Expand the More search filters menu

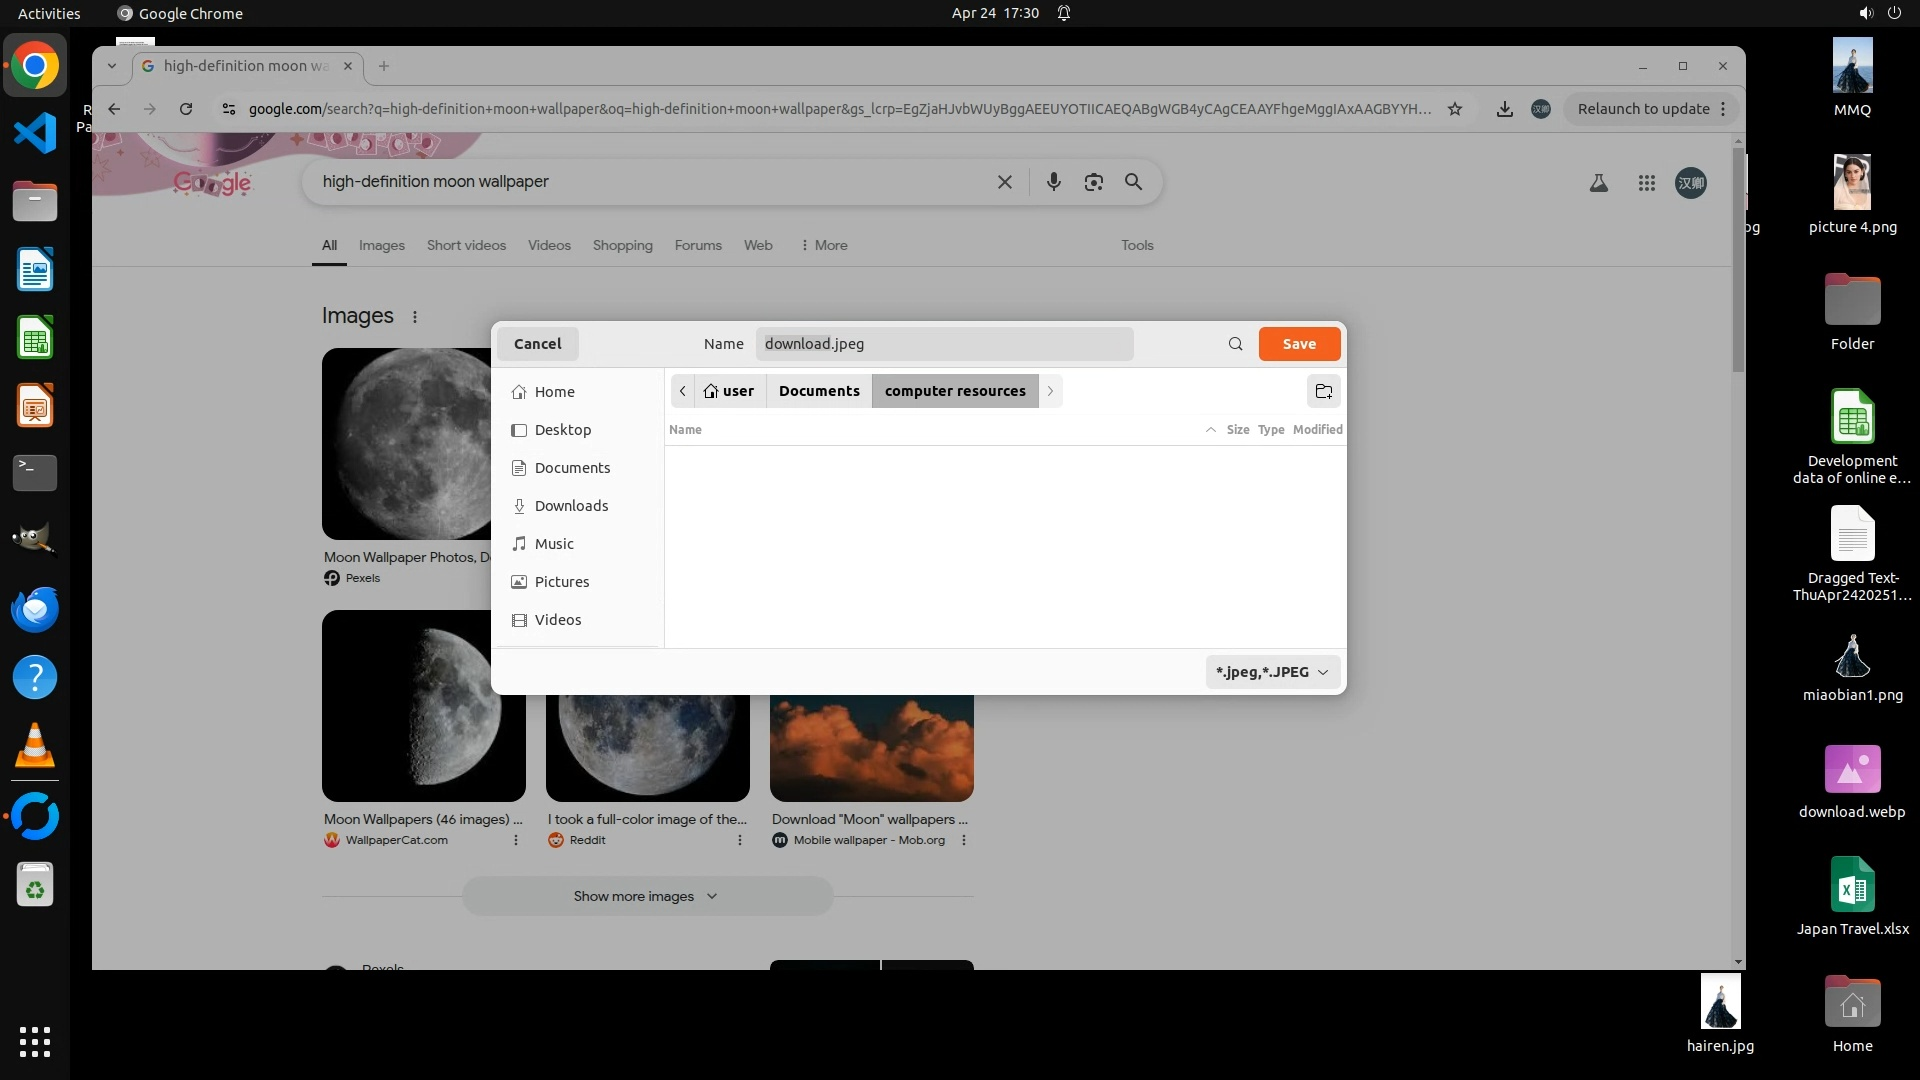pos(823,245)
